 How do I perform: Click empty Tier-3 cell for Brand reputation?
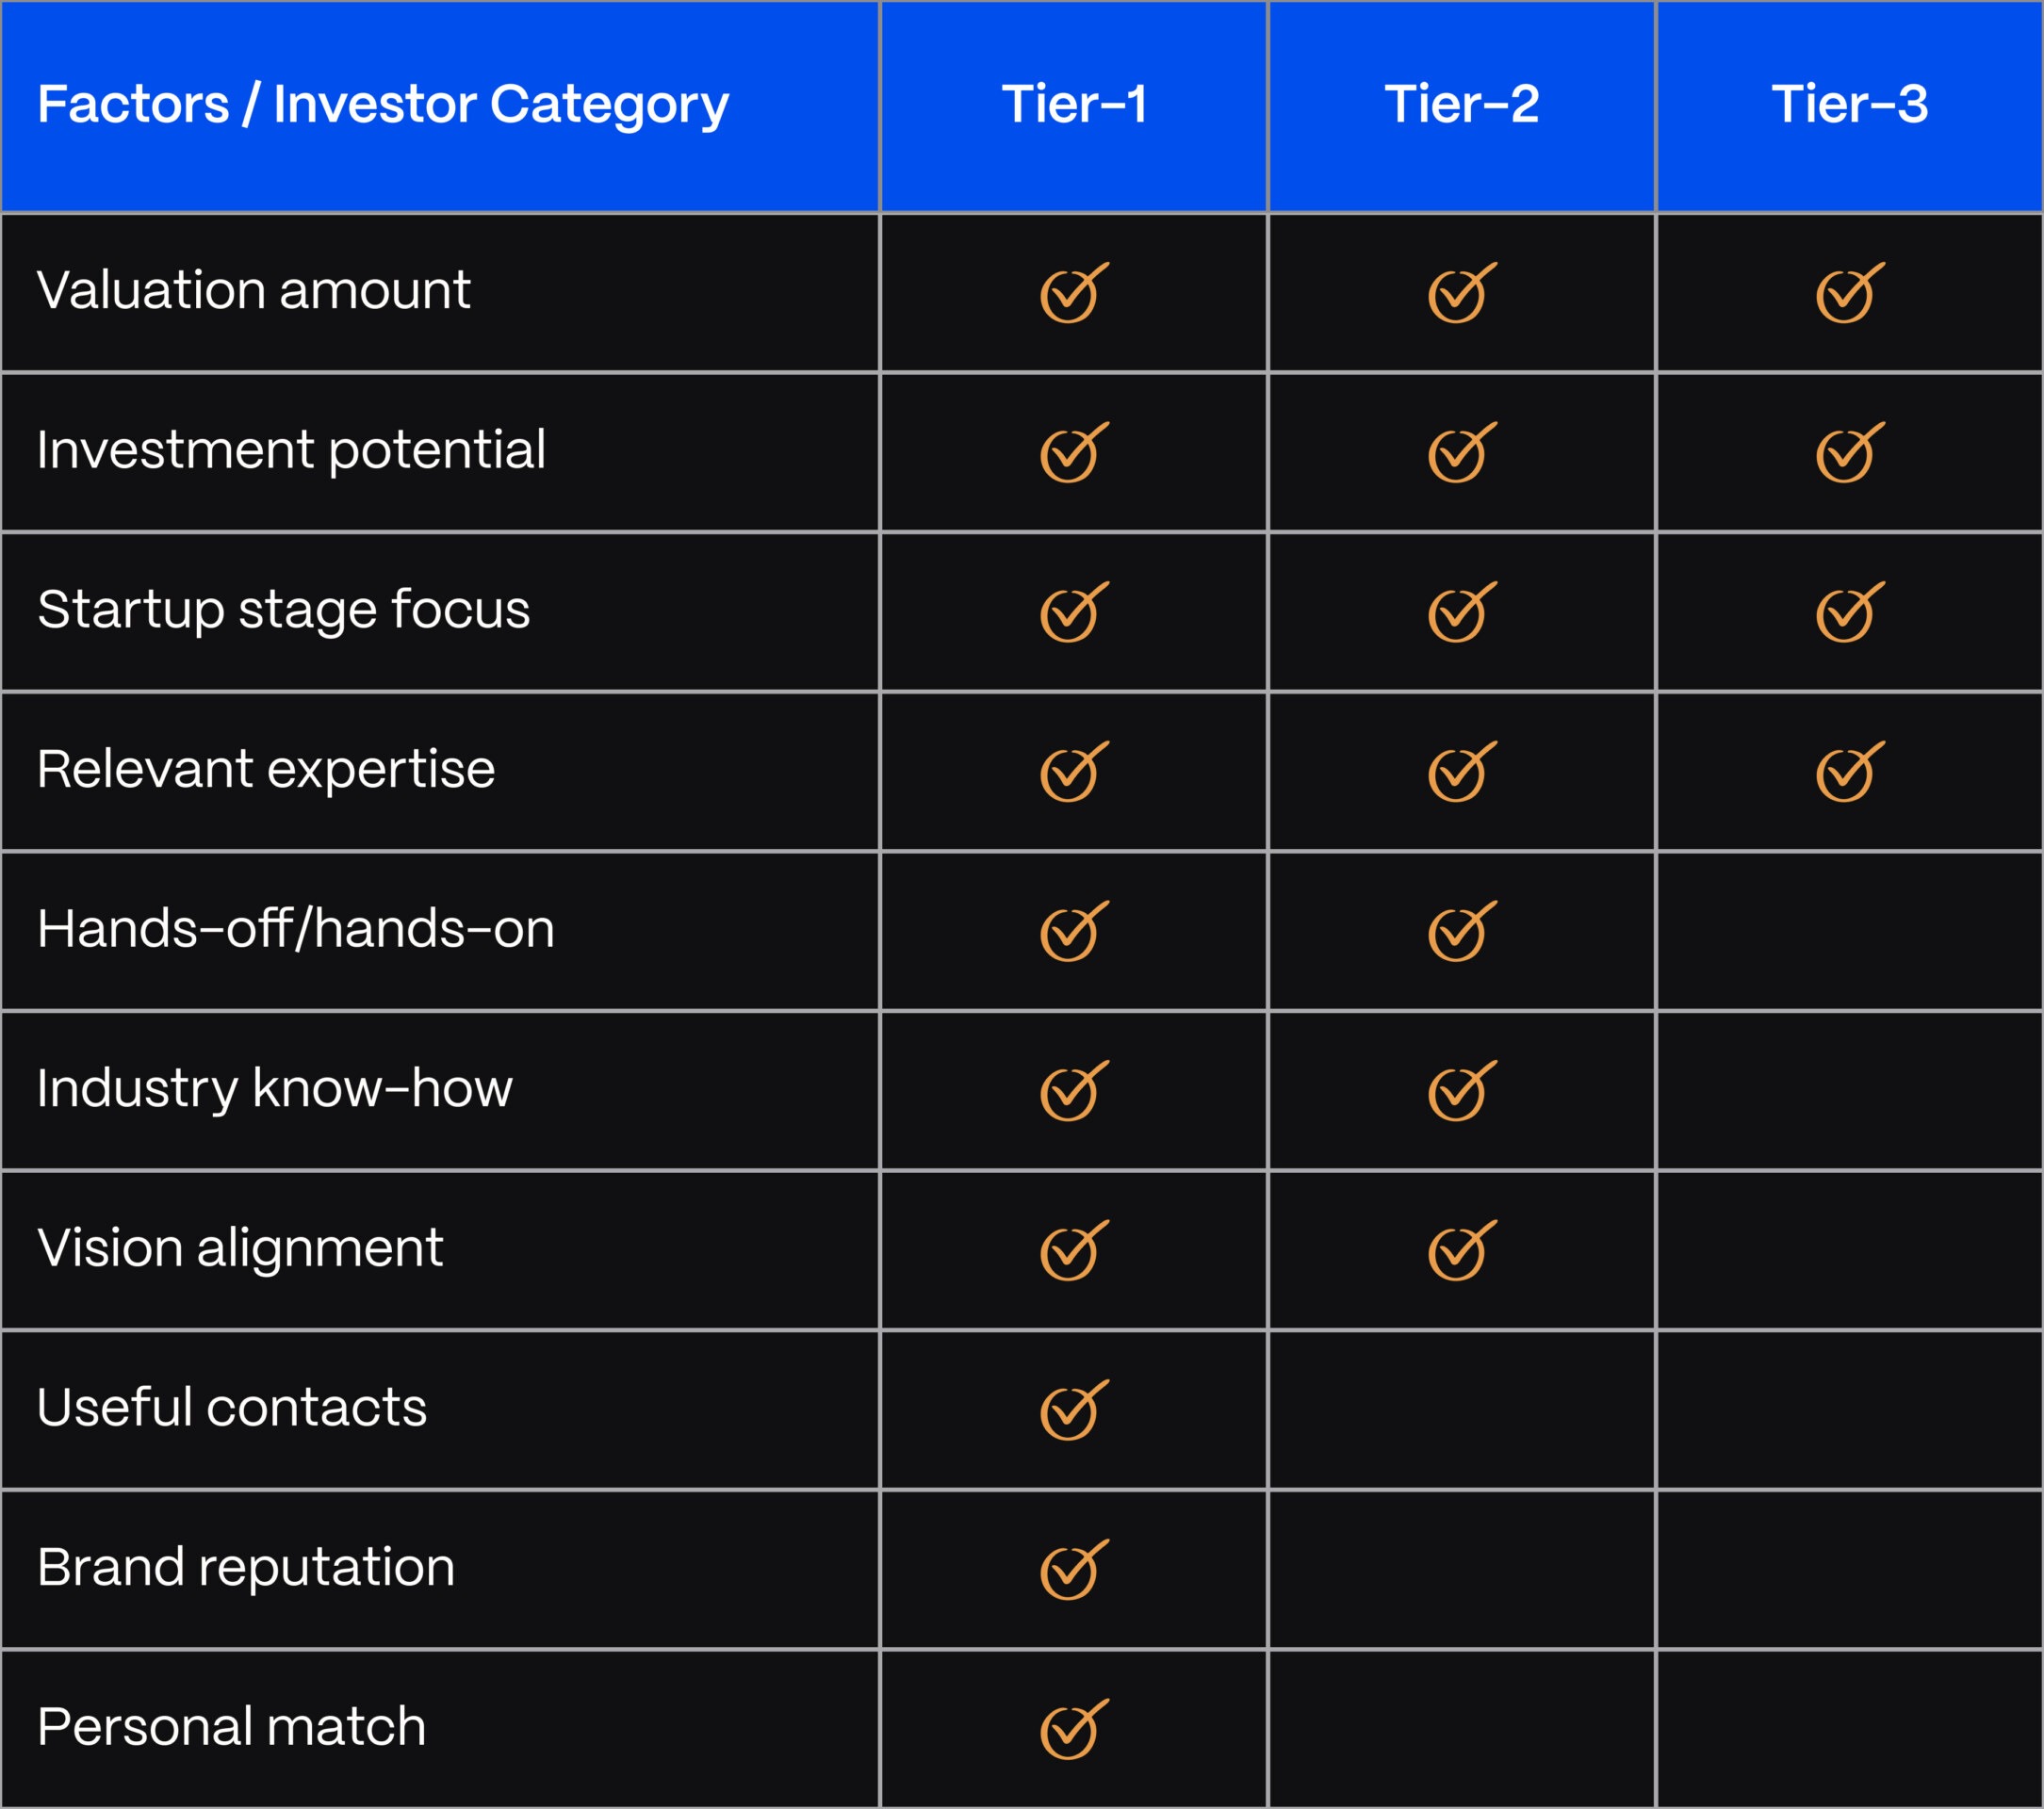(x=1850, y=1570)
